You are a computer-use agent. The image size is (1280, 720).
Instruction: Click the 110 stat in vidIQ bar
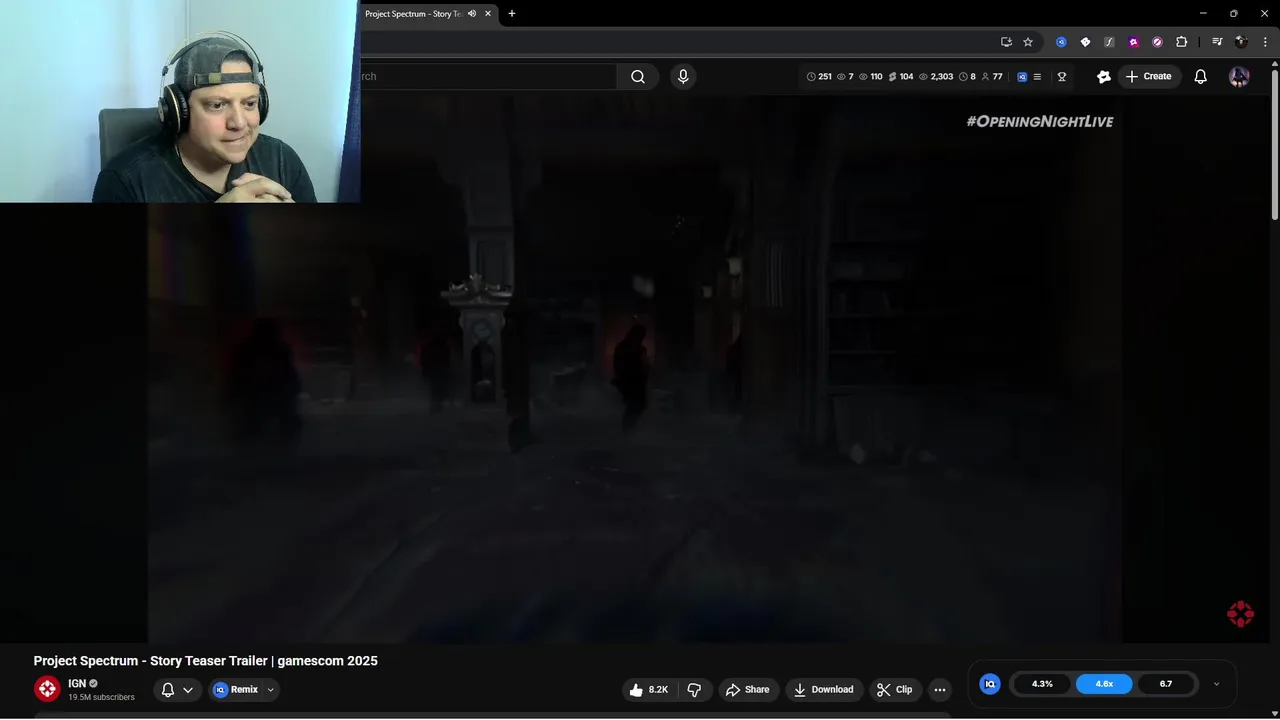click(871, 77)
